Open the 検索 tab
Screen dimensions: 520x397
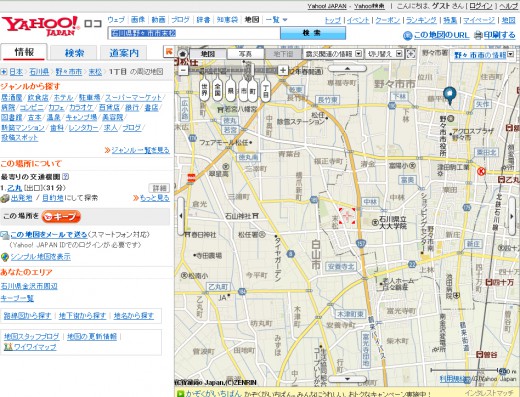(x=74, y=53)
